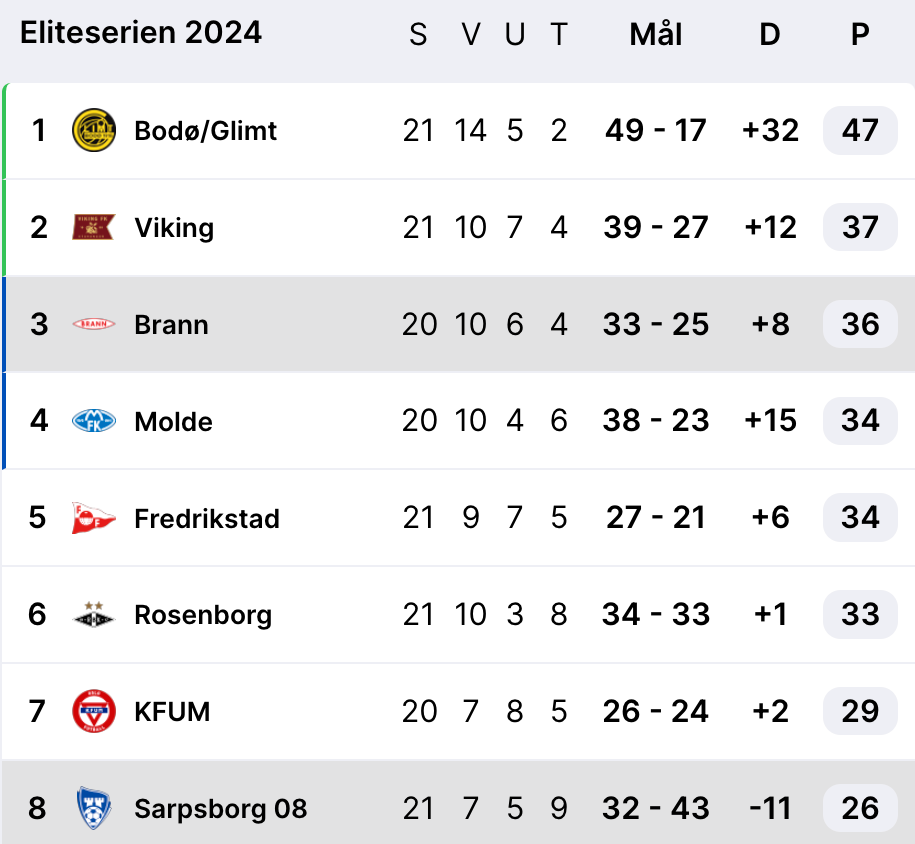Screen dimensions: 915x844
Task: Click the D goal difference column header
Action: pos(769,35)
